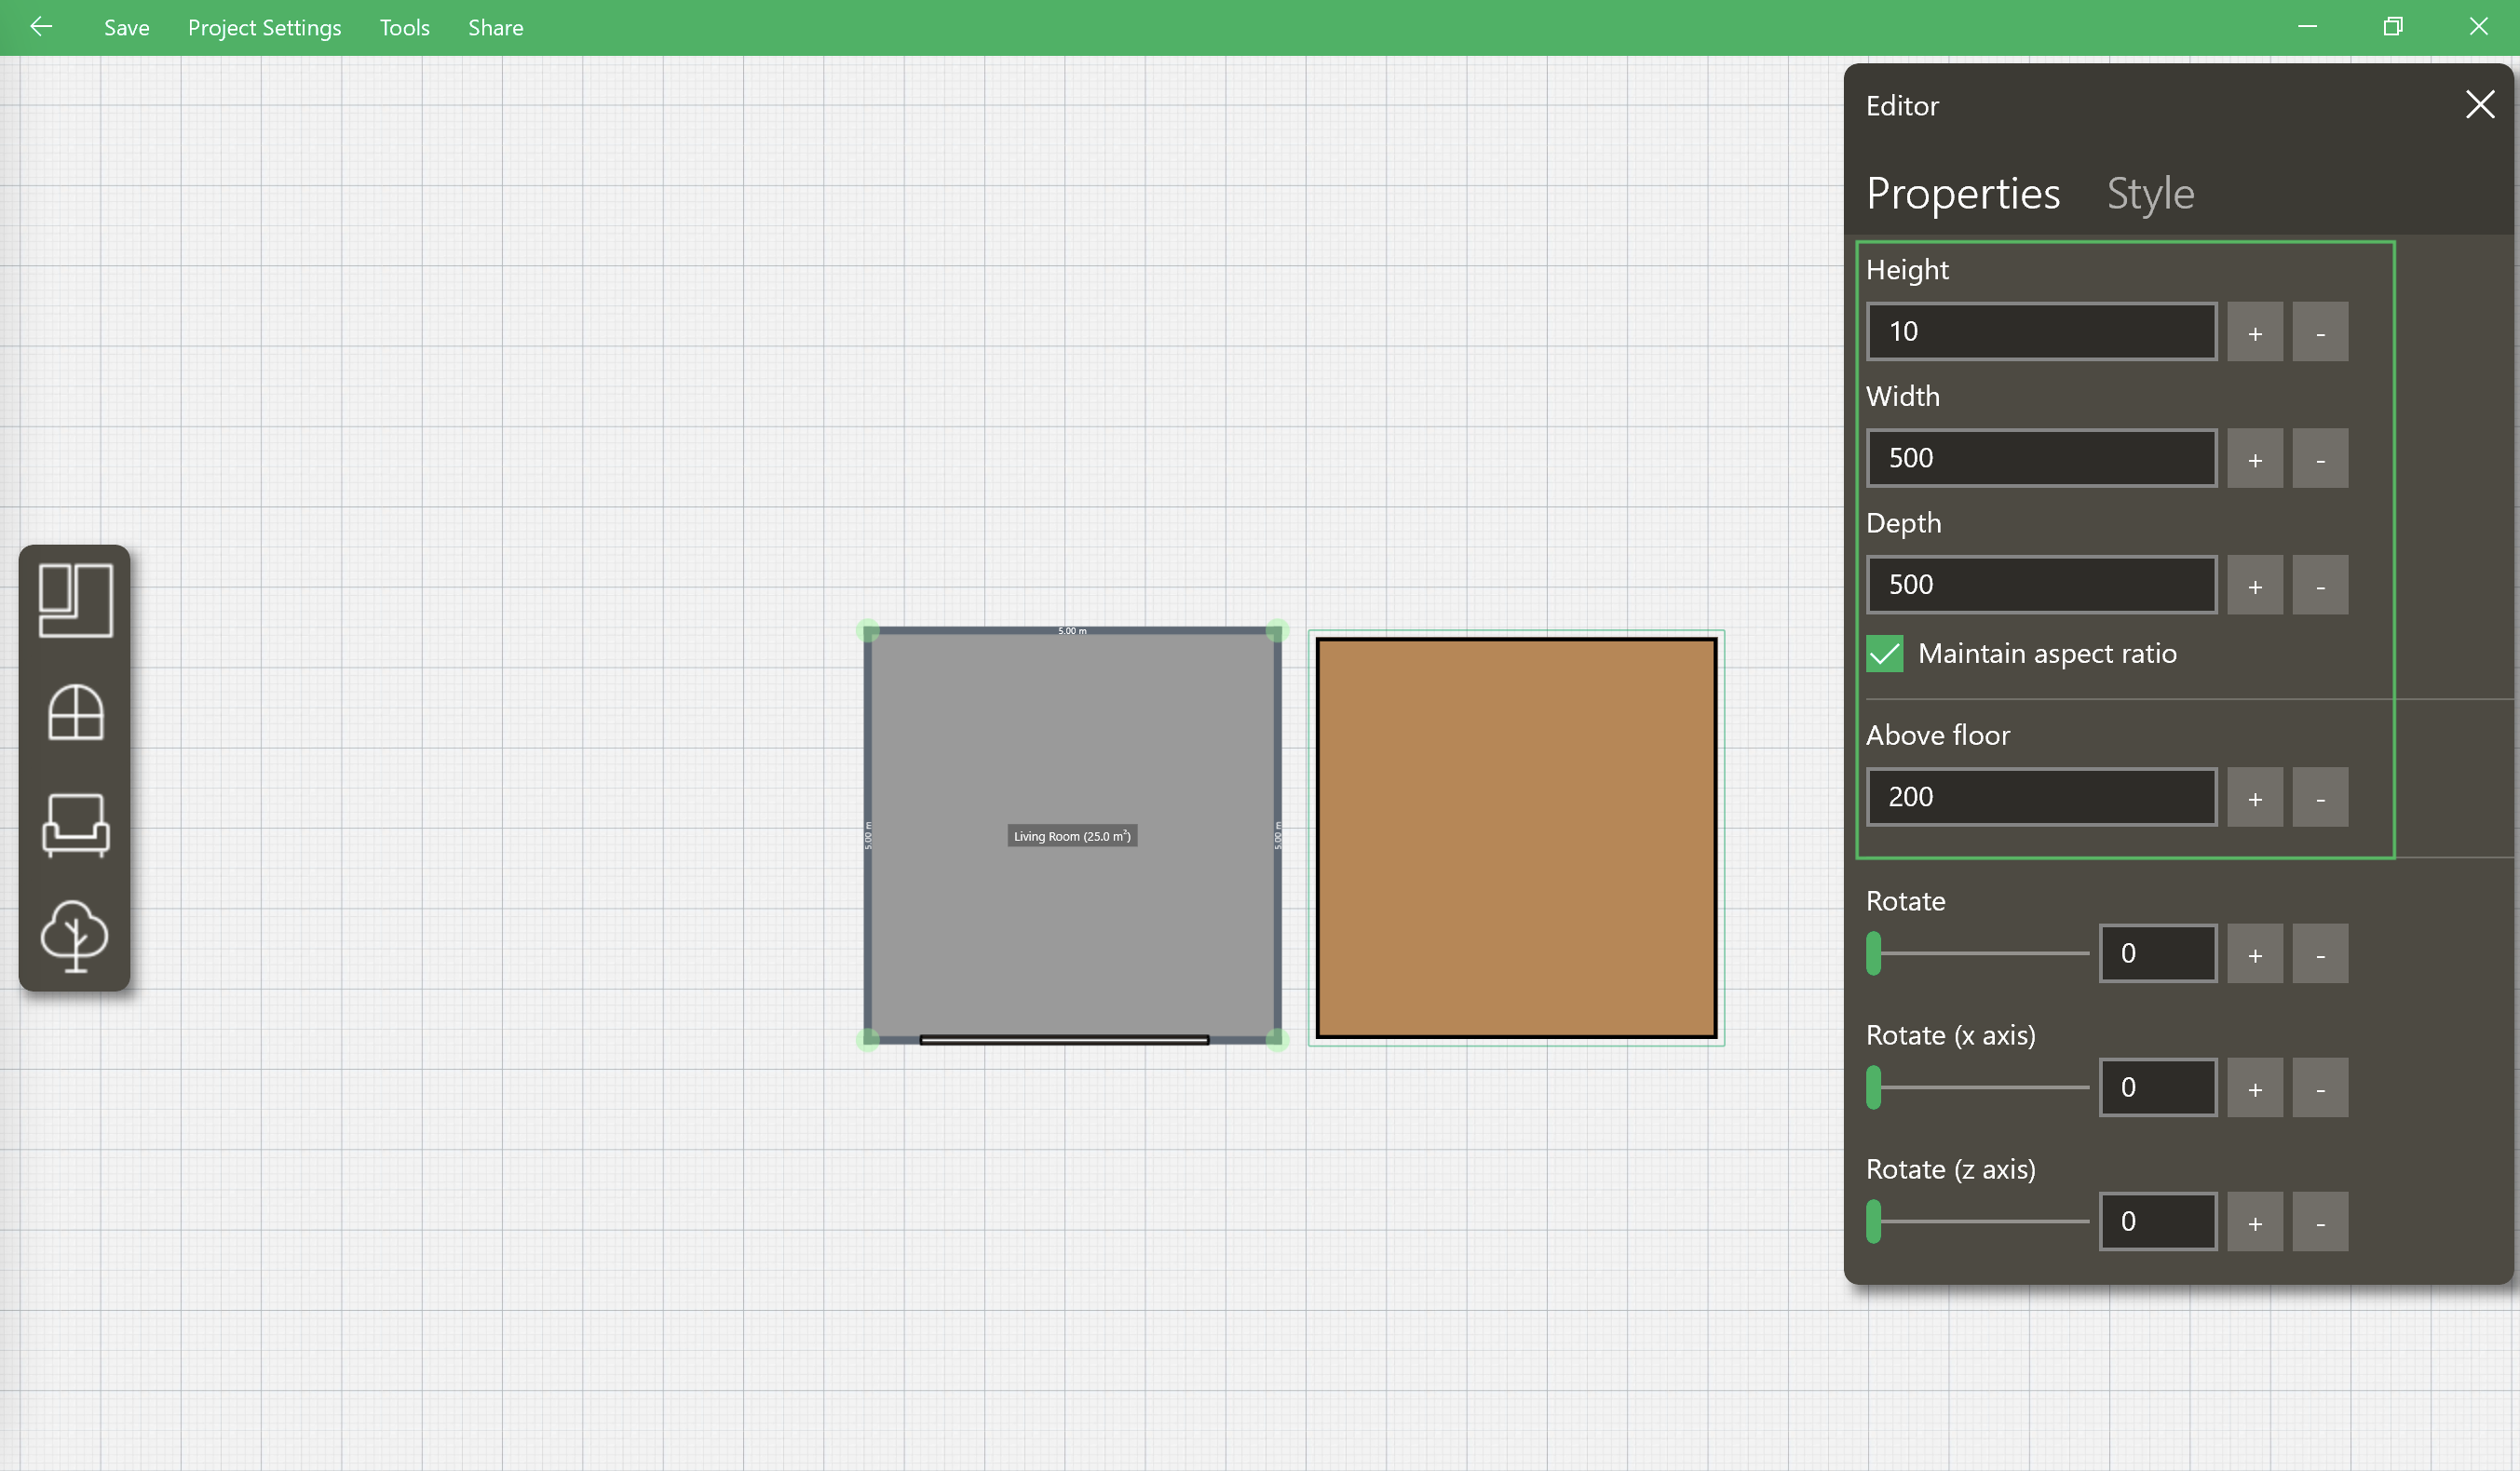Toggle Maintain aspect ratio checkbox
Viewport: 2520px width, 1471px height.
coord(1884,654)
